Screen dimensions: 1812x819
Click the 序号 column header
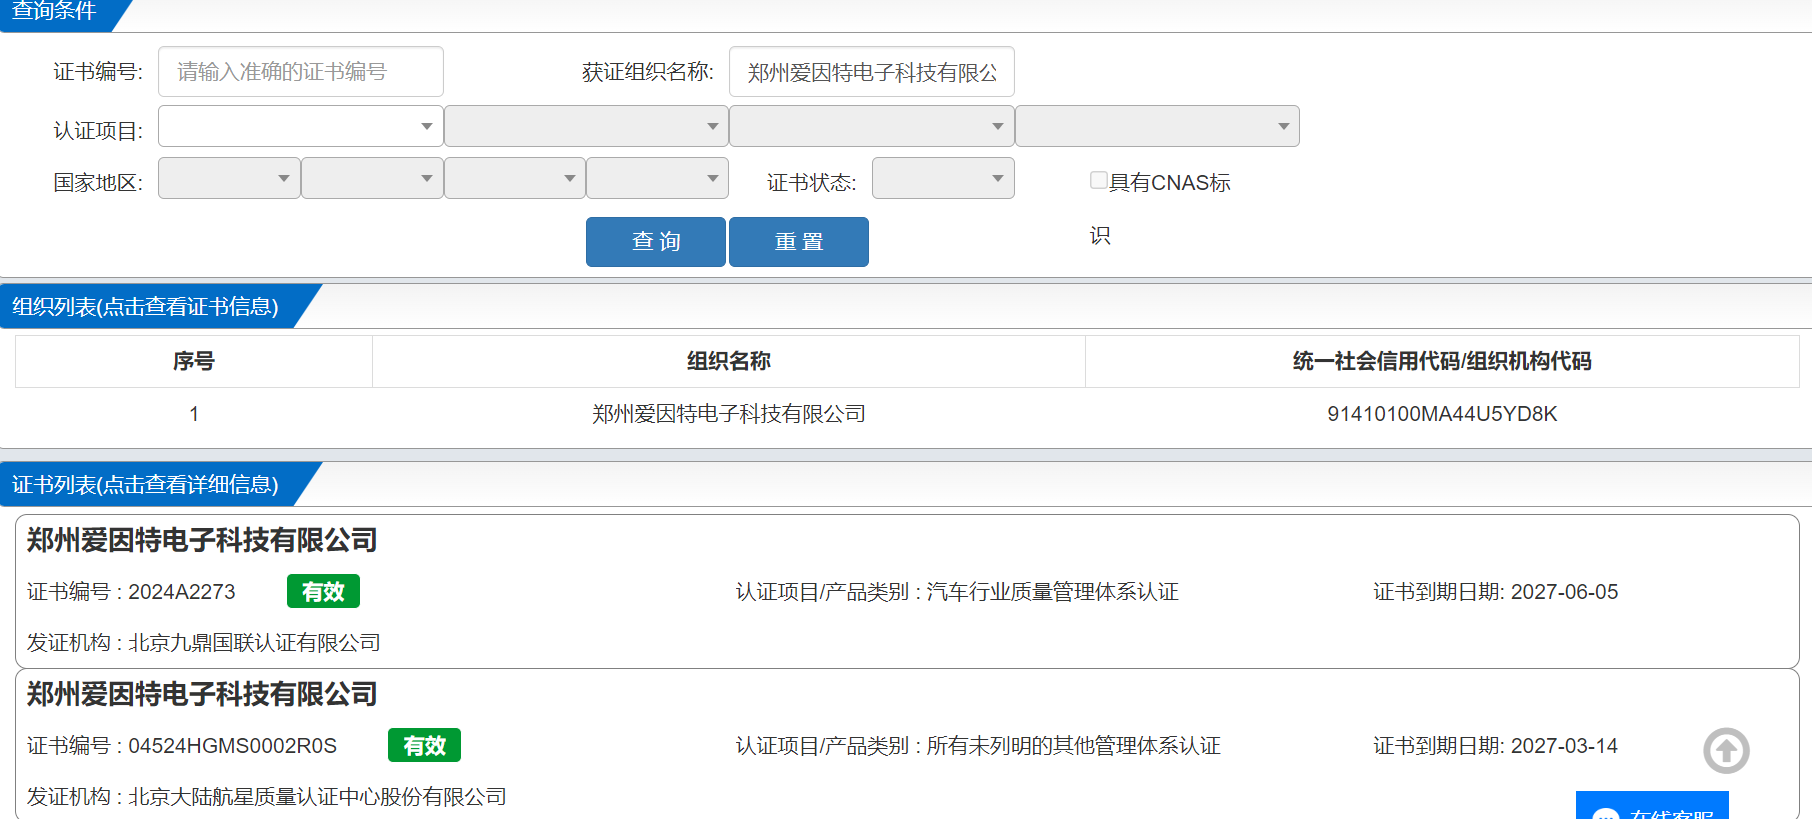coord(194,361)
